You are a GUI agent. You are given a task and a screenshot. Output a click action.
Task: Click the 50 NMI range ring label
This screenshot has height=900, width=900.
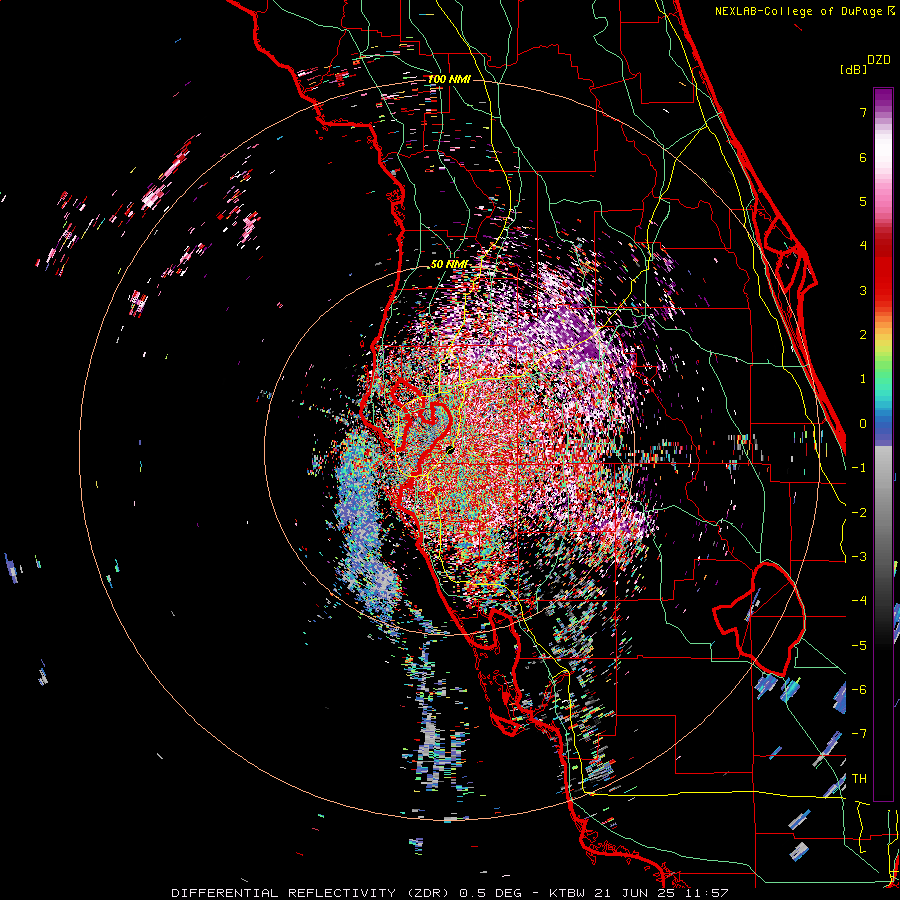(x=449, y=264)
